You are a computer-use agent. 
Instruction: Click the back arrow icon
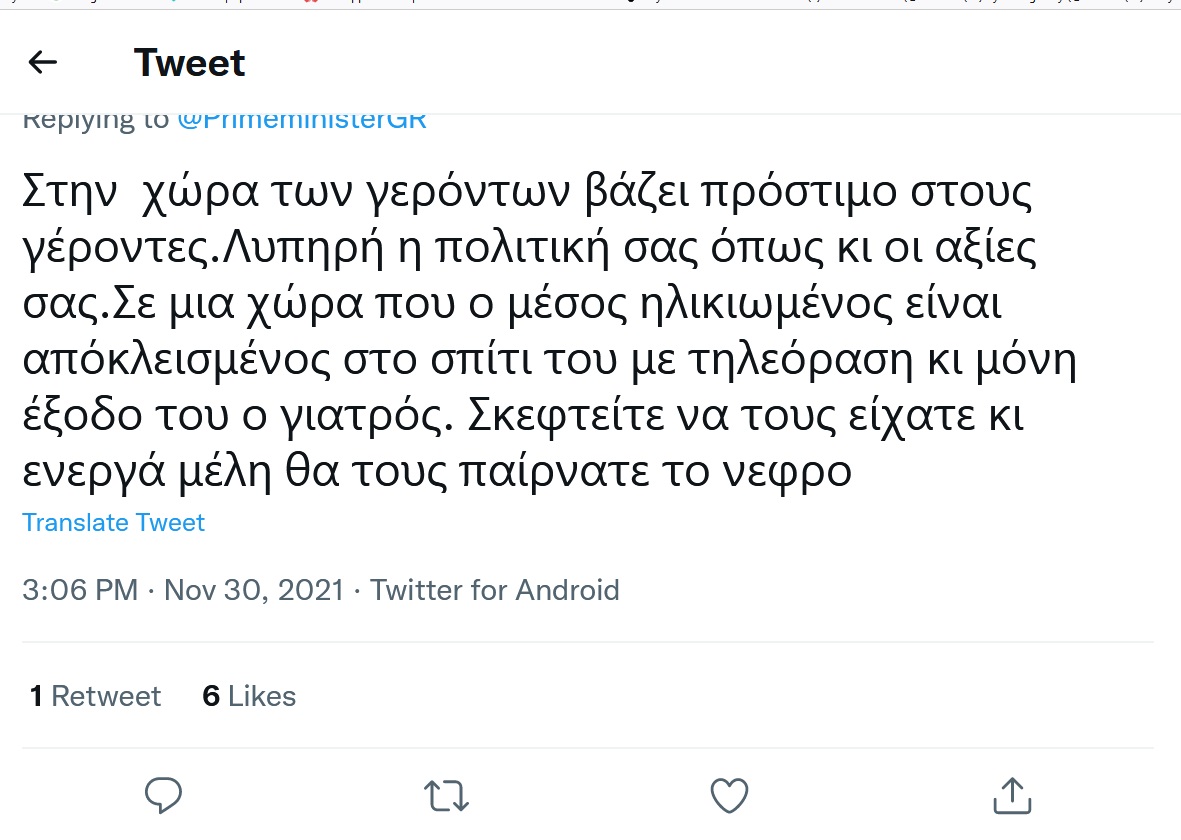42,63
